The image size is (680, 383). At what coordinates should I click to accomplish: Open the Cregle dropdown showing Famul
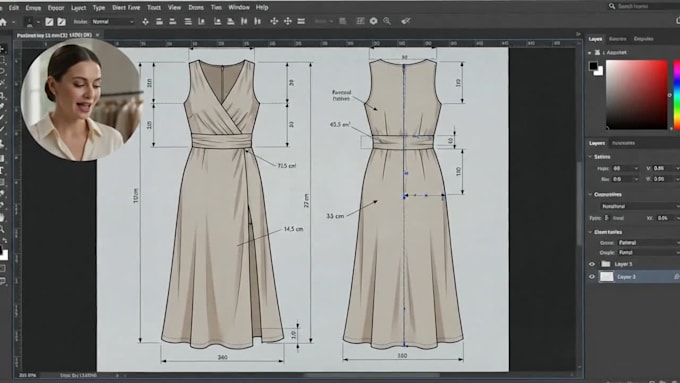point(648,252)
